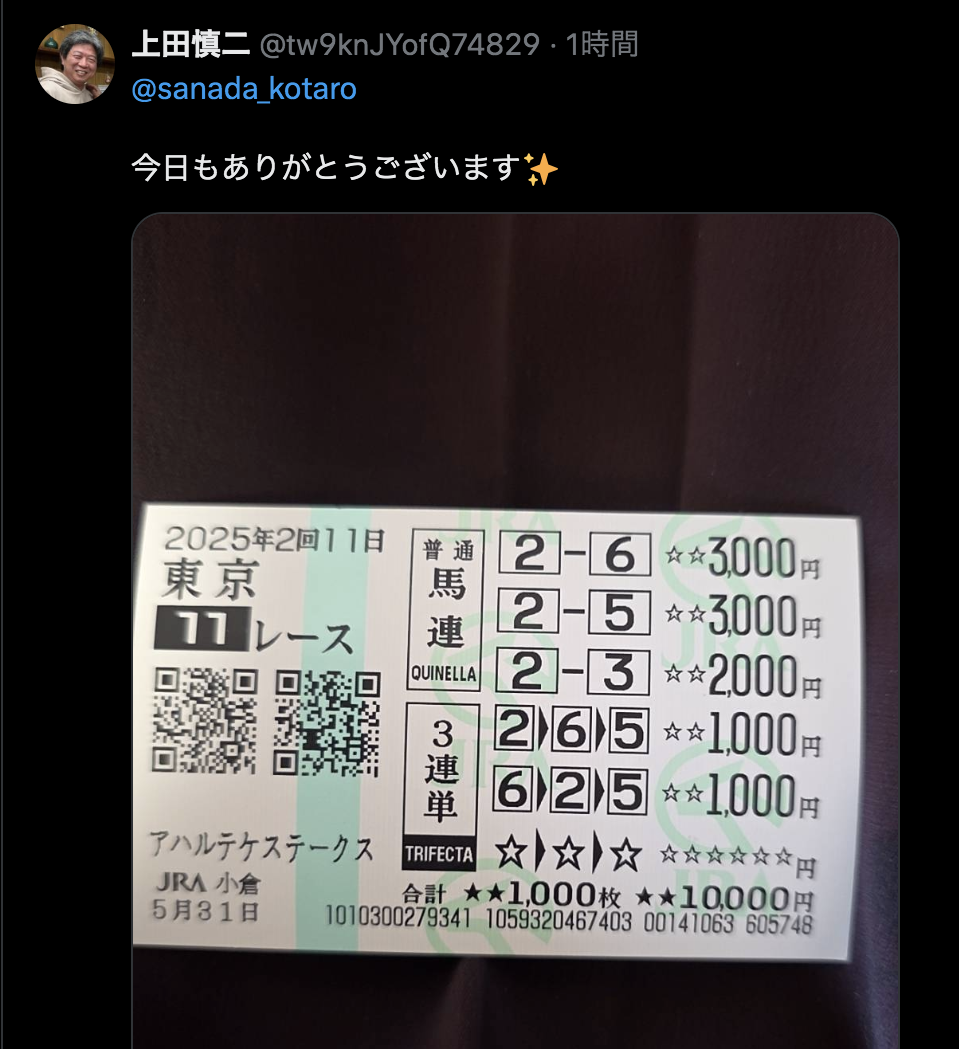Viewport: 959px width, 1049px height.
Task: Click the 合計 10,000円 total line
Action: tap(608, 896)
